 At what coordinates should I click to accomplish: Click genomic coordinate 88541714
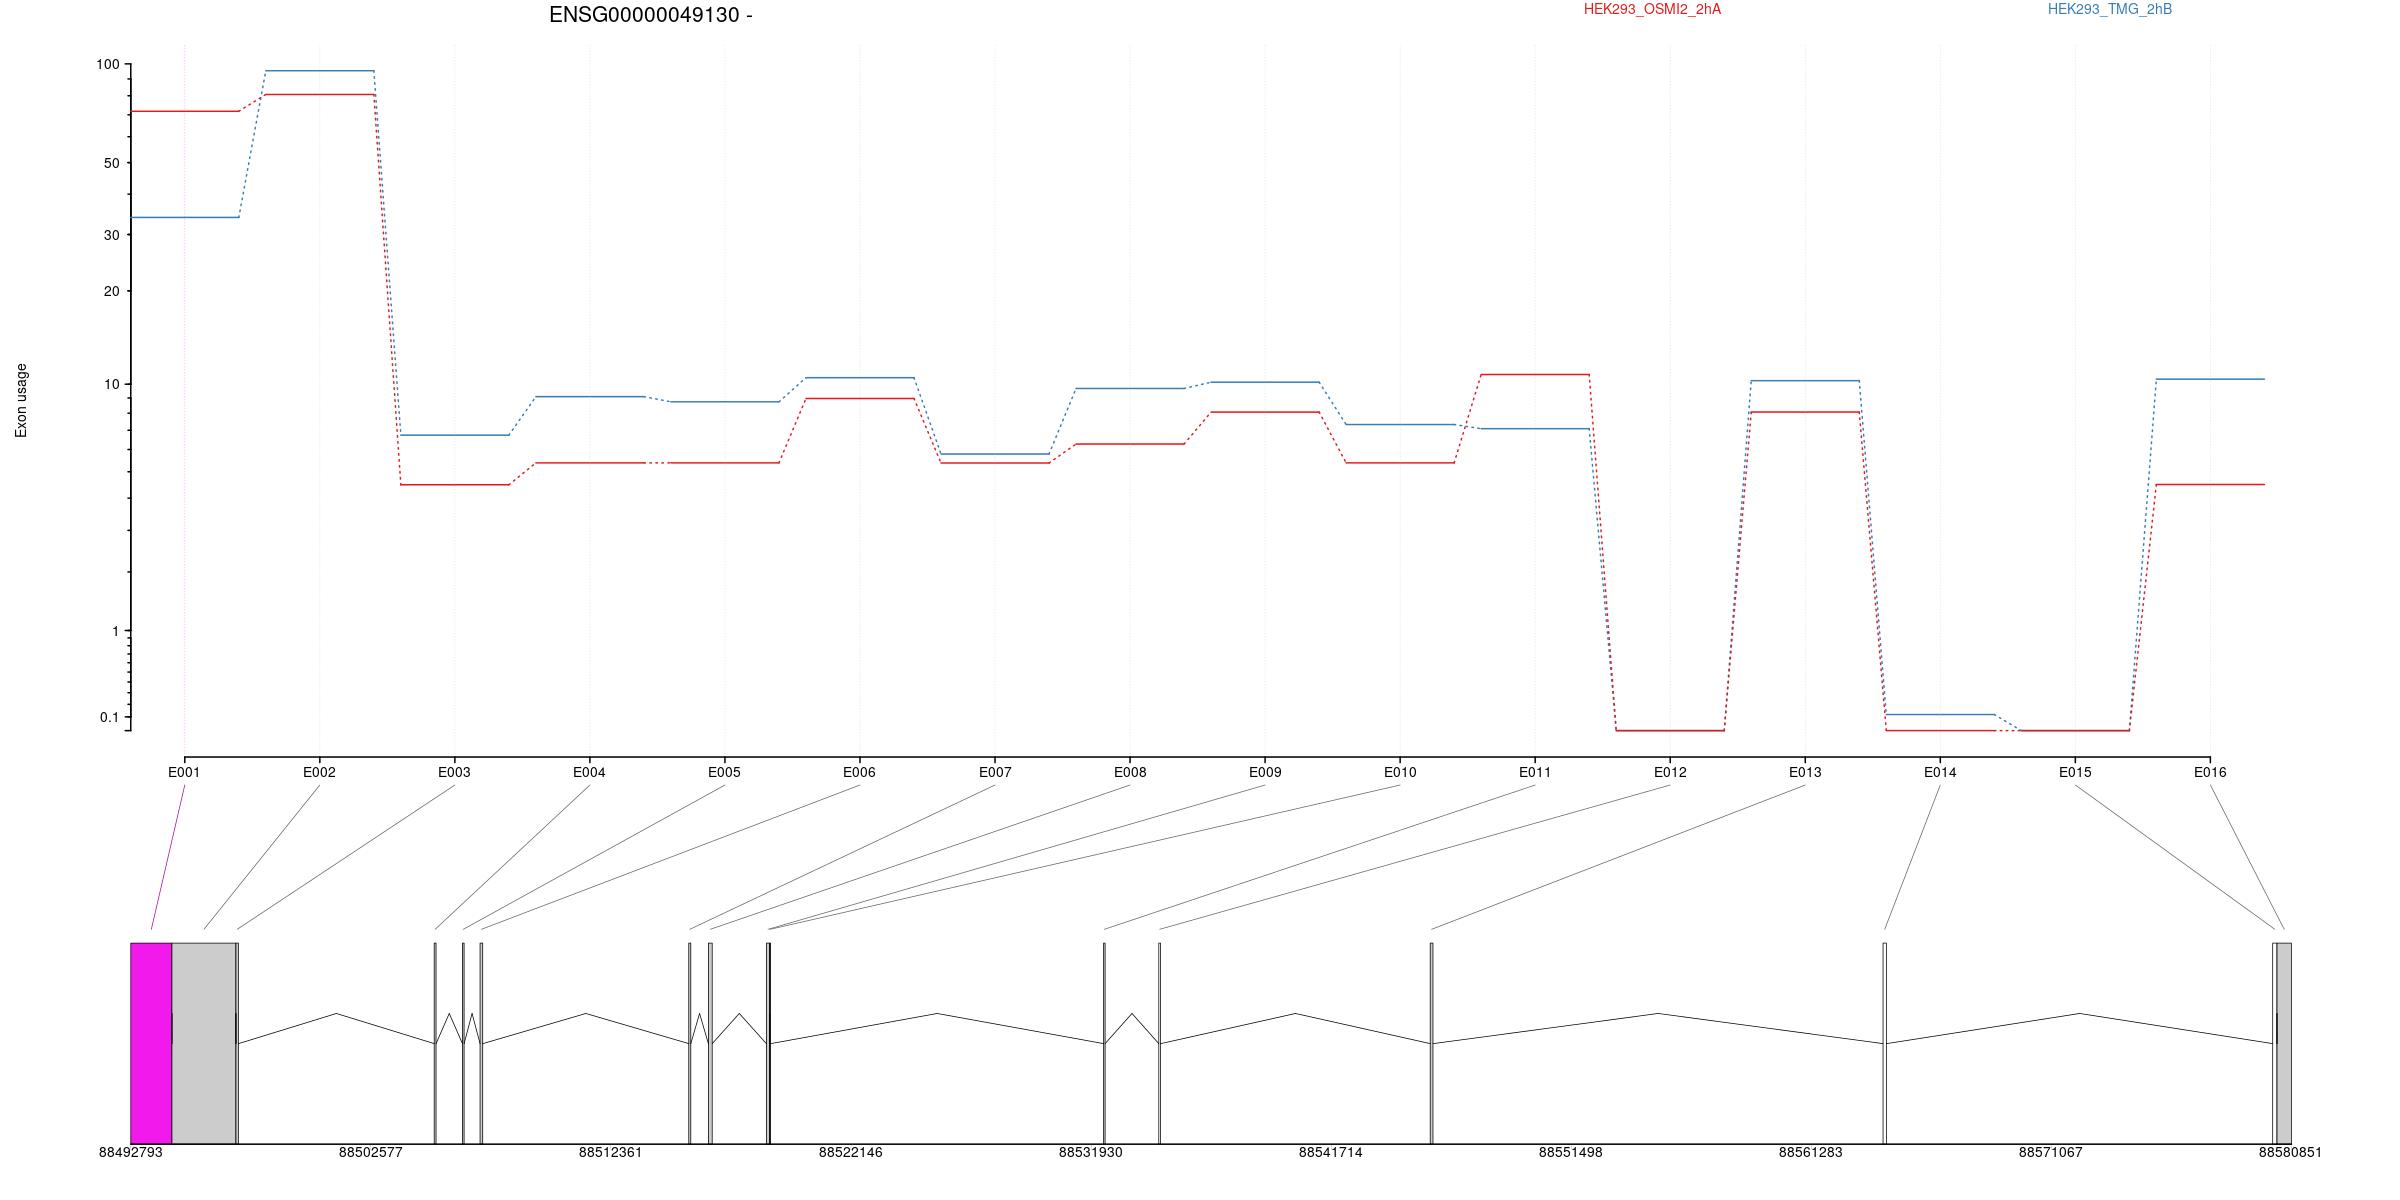(1331, 1152)
